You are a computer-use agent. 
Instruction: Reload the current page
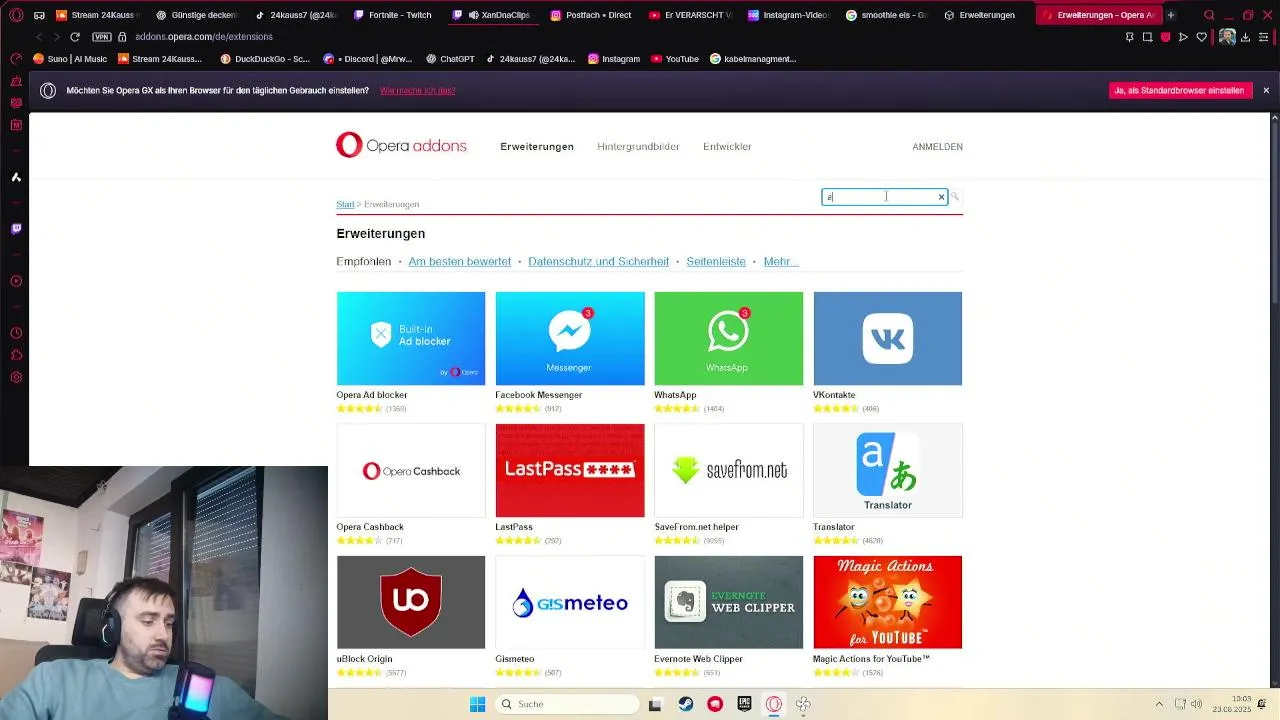[74, 37]
